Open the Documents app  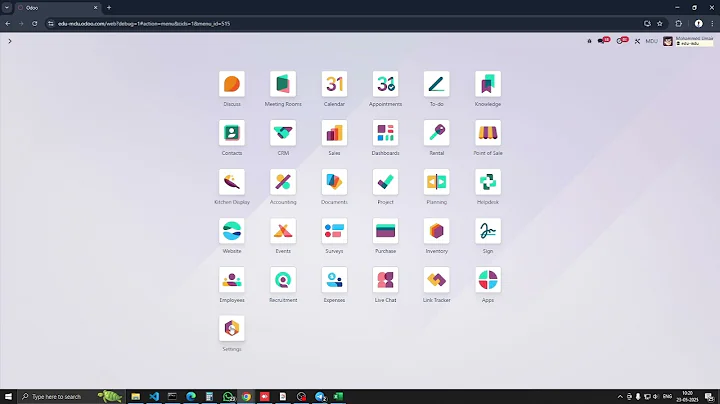pyautogui.click(x=334, y=182)
